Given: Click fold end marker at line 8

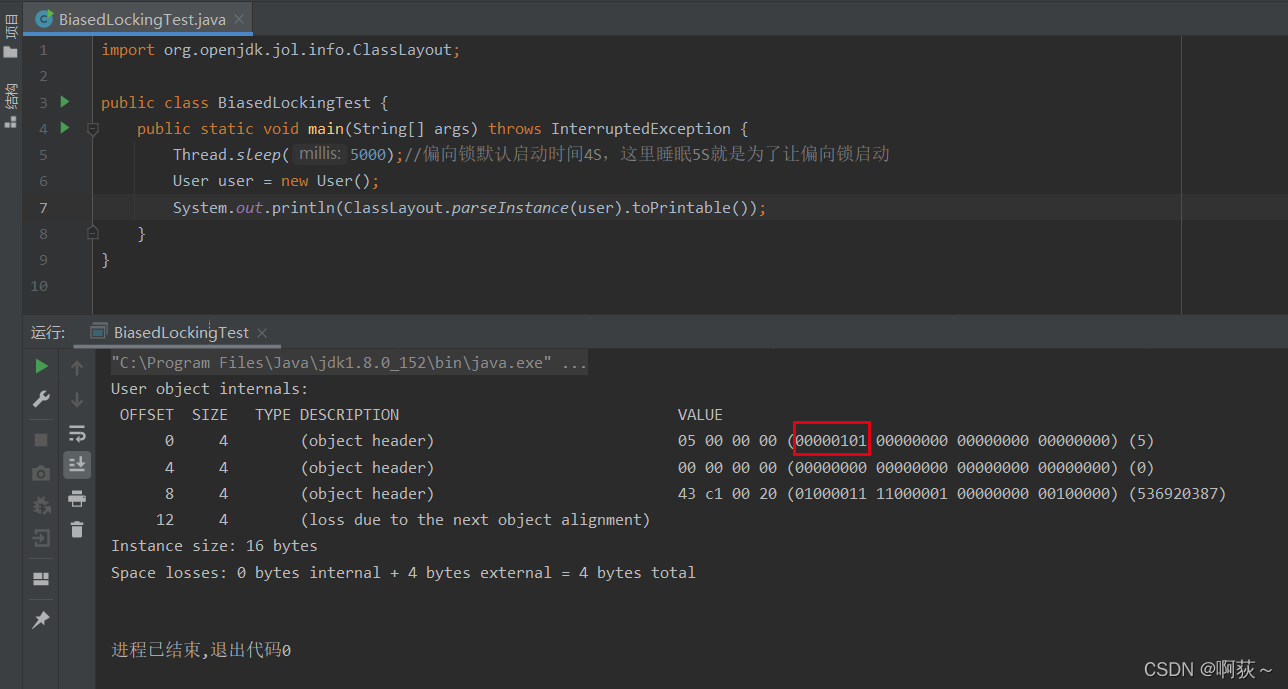Looking at the screenshot, I should pos(92,233).
